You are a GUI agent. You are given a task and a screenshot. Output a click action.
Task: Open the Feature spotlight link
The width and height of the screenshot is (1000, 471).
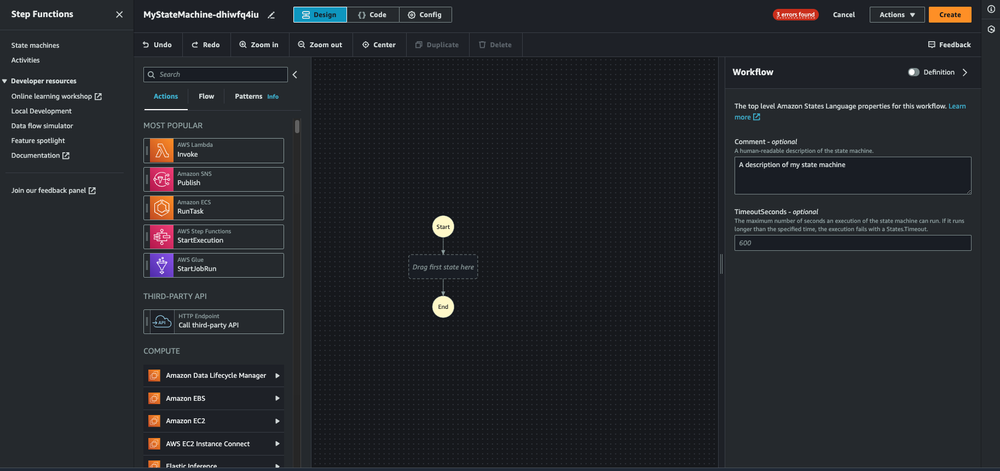click(38, 140)
